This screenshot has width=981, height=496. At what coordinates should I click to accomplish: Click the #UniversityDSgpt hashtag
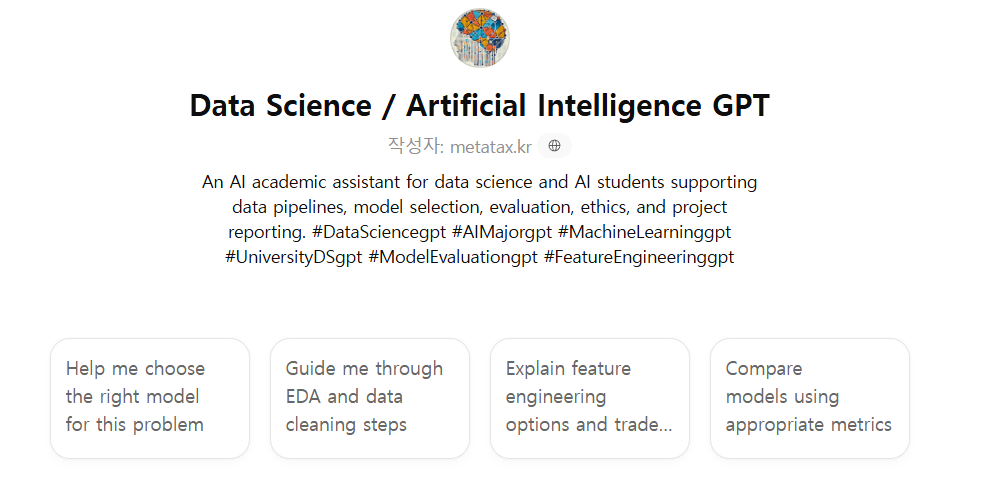[293, 257]
